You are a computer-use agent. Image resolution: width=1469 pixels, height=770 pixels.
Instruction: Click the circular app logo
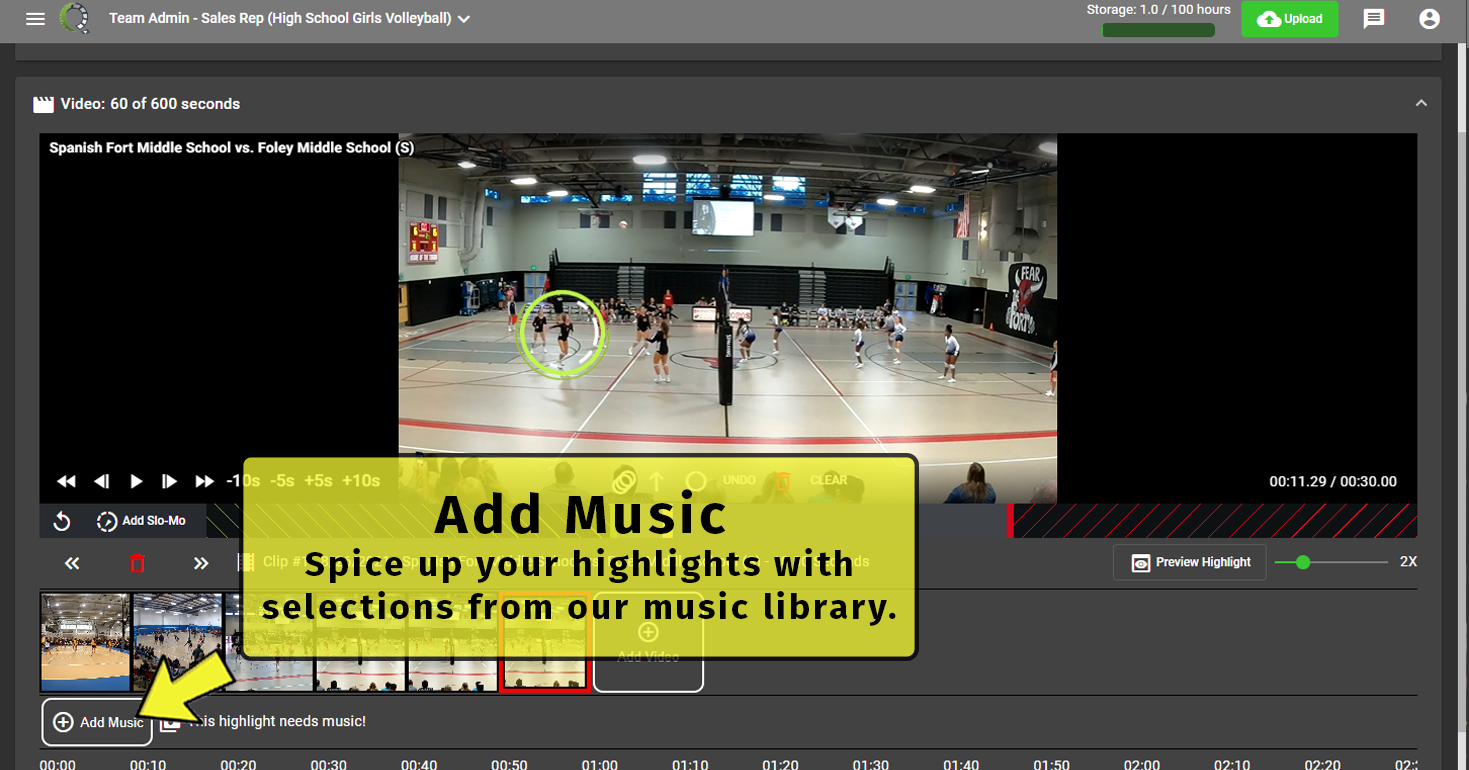(75, 18)
